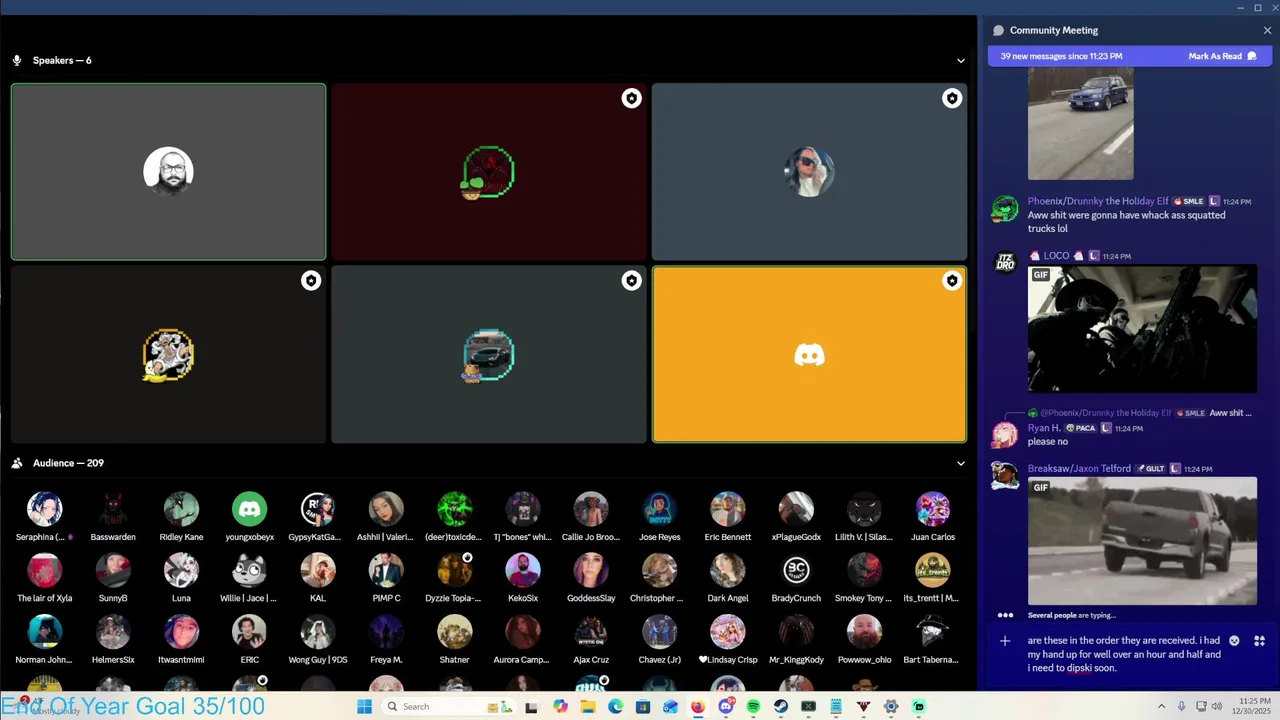Open audience member KekoSix's avatar

coord(522,570)
